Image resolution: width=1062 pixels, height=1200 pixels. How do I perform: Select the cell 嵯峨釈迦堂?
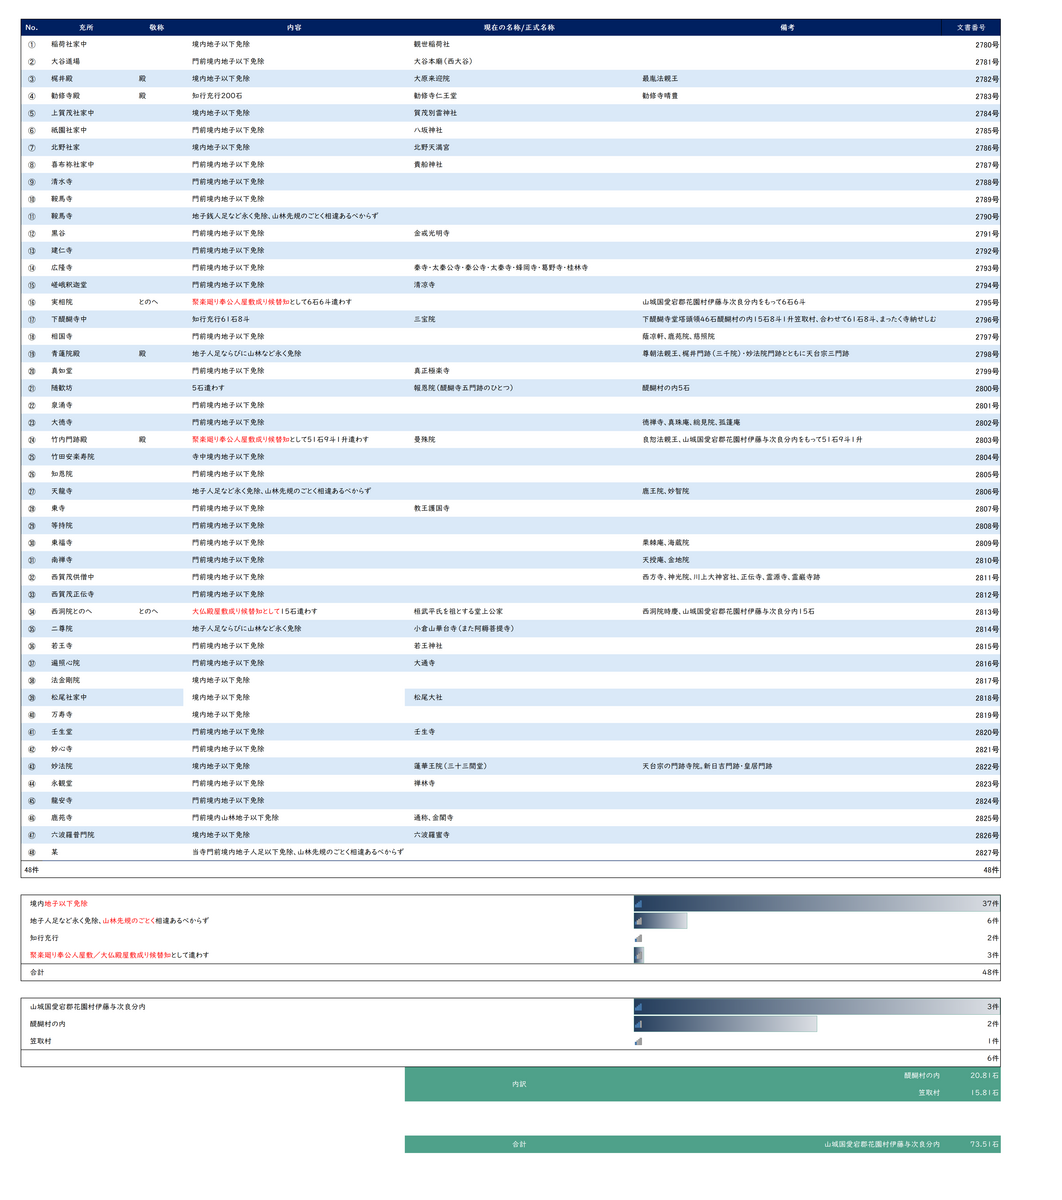tap(69, 285)
